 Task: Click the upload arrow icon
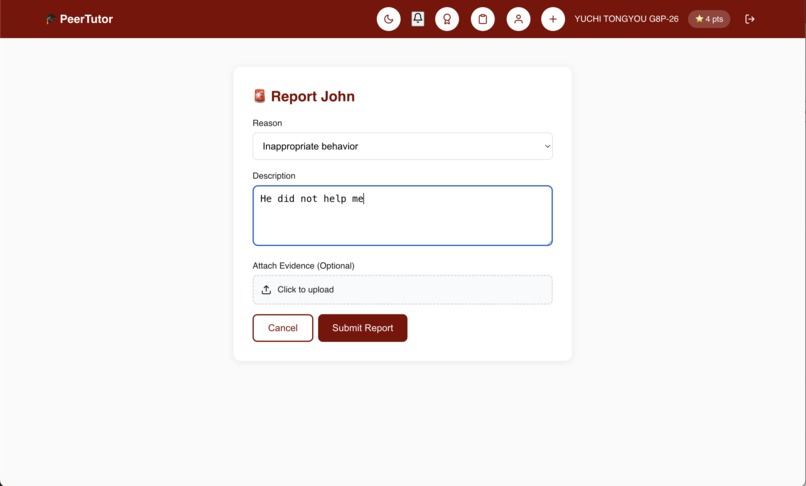(x=266, y=290)
